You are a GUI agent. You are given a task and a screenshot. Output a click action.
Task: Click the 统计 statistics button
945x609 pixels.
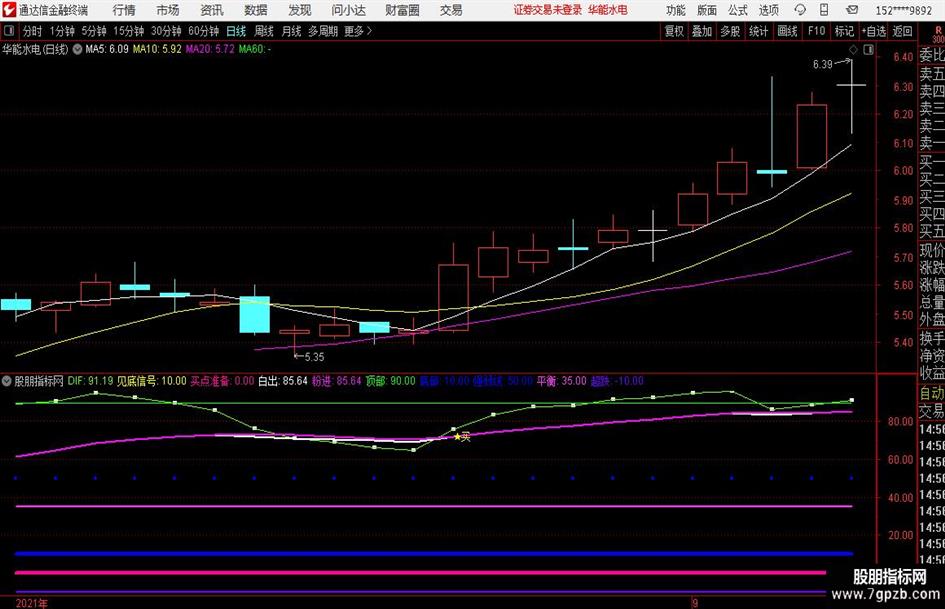759,31
